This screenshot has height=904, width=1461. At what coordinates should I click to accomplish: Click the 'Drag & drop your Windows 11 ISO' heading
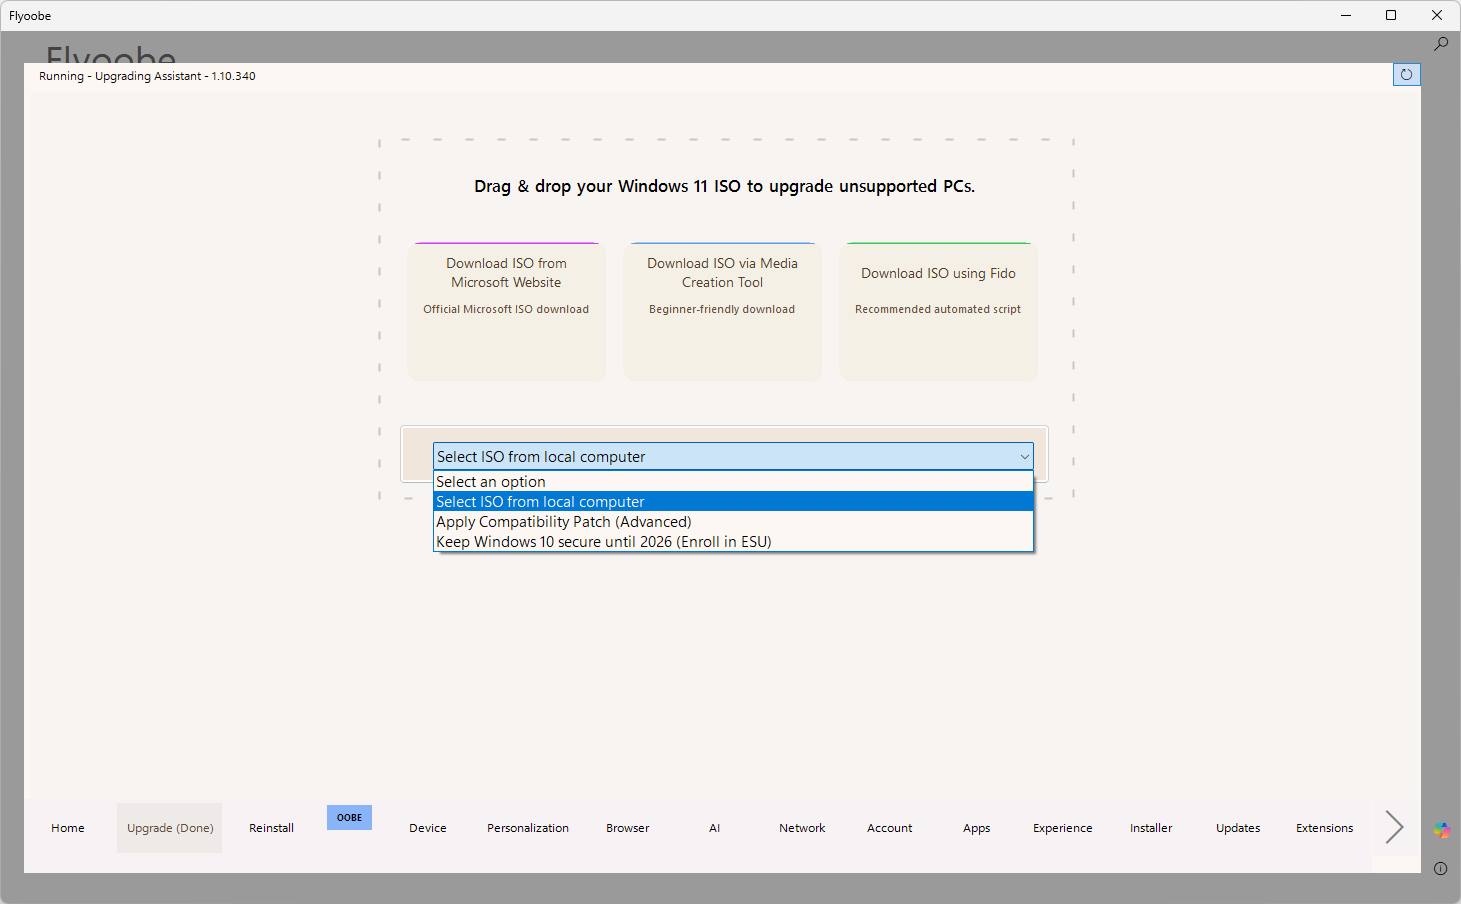[724, 186]
